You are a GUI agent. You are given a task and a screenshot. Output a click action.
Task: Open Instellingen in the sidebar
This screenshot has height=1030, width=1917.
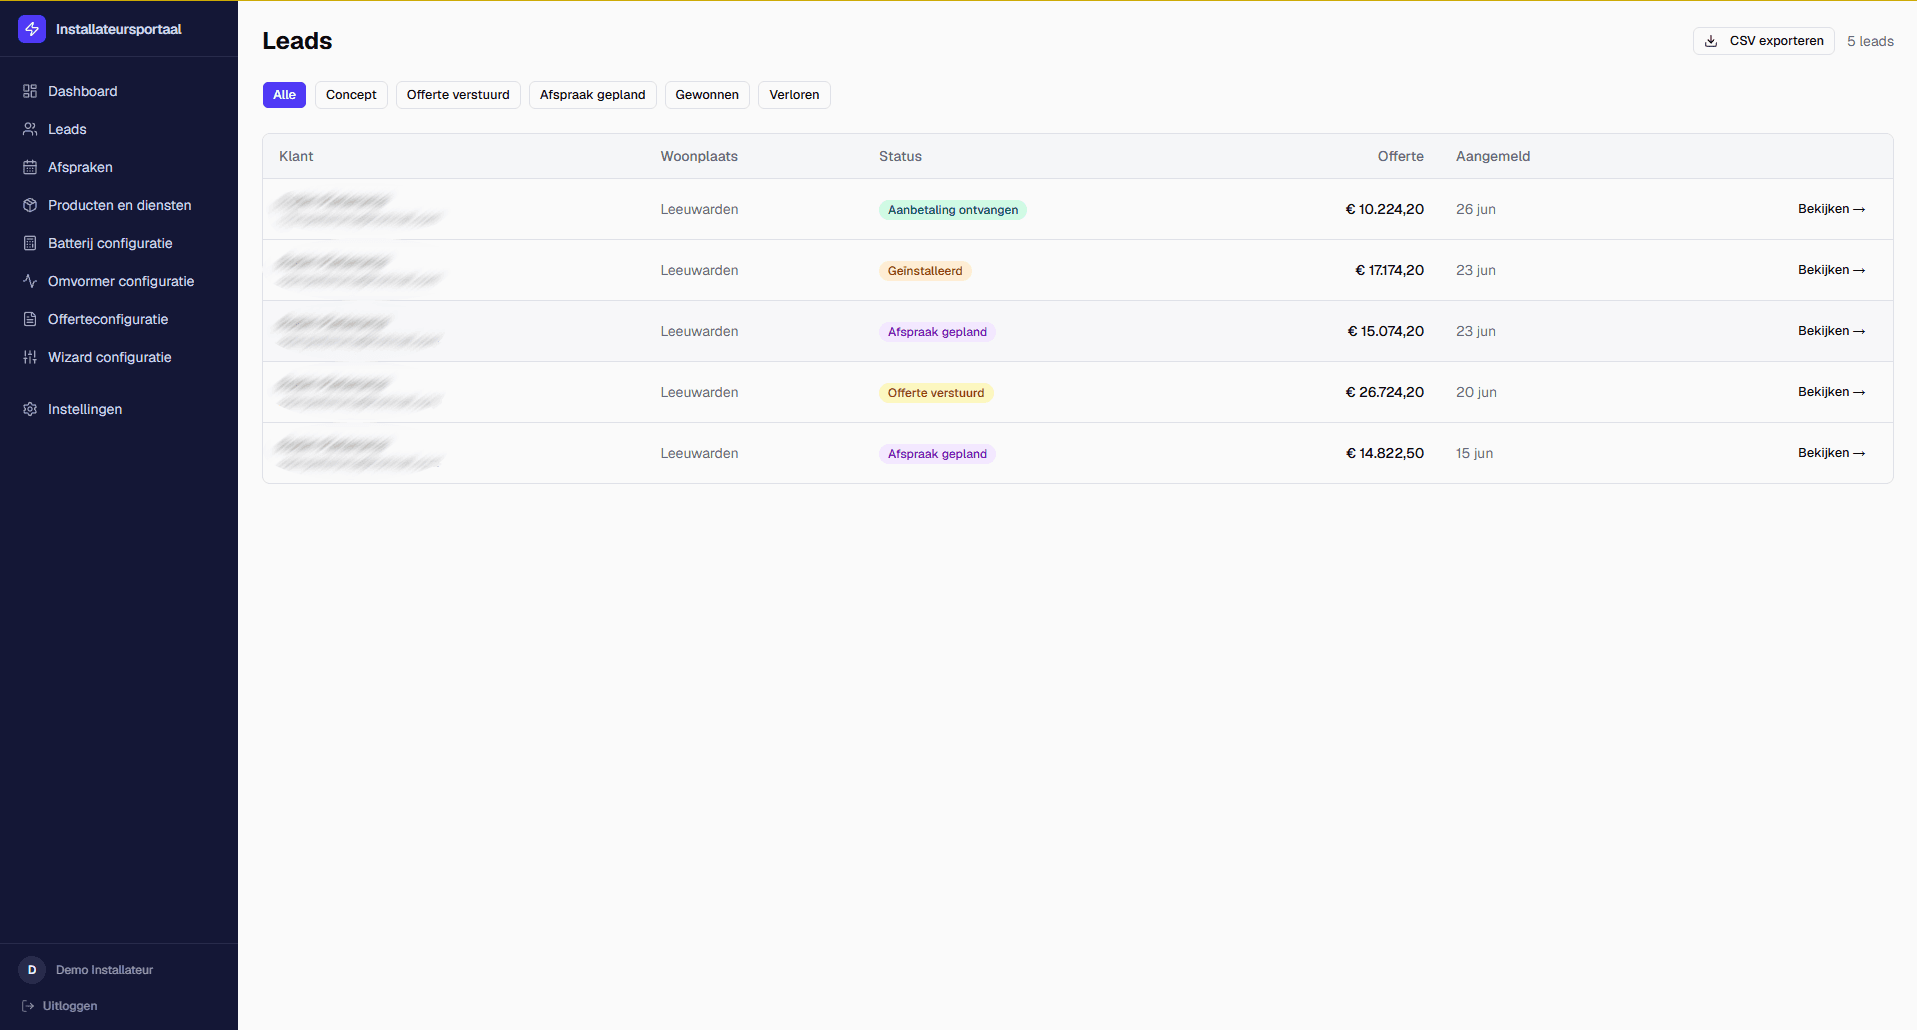tap(119, 409)
